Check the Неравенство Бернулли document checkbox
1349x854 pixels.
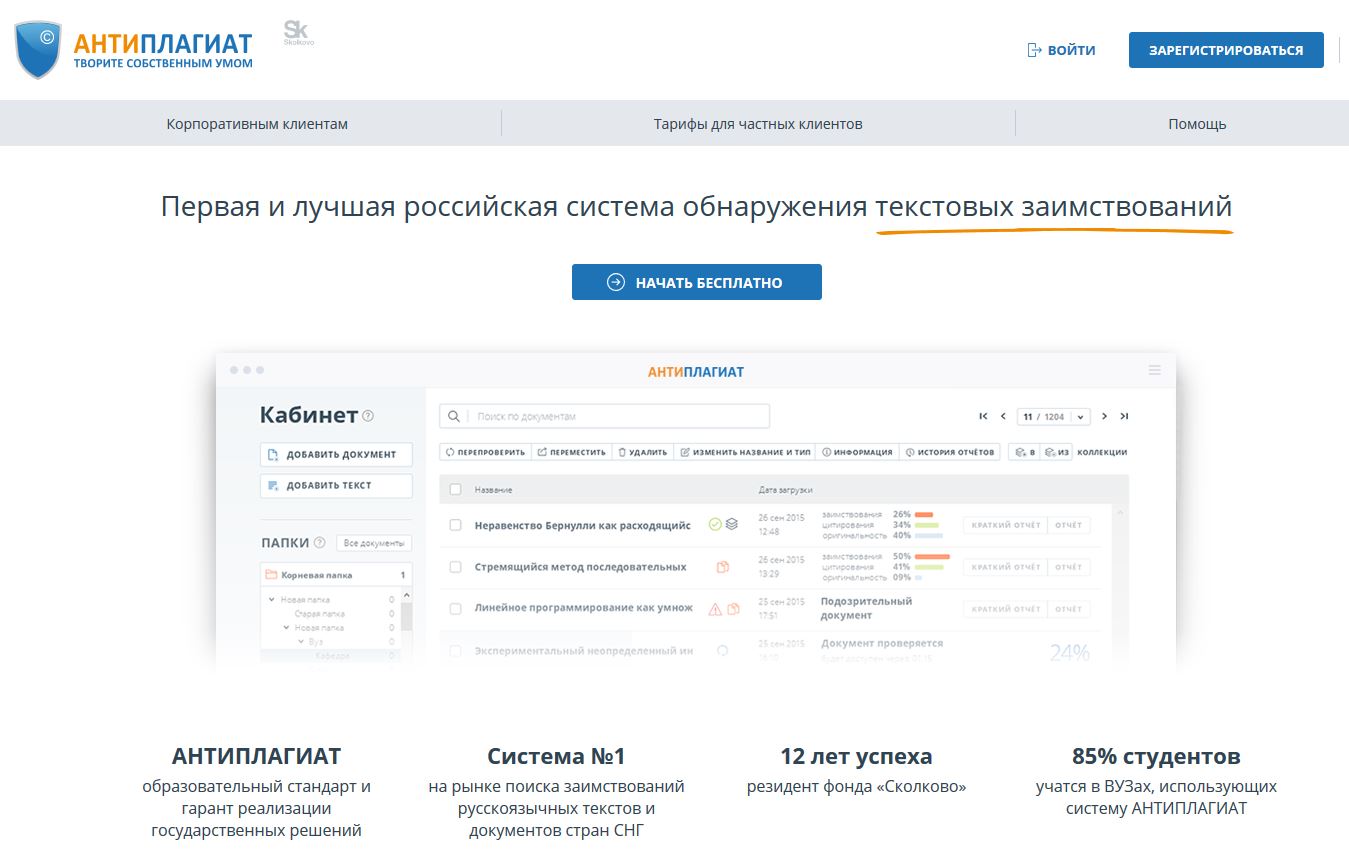tap(456, 525)
